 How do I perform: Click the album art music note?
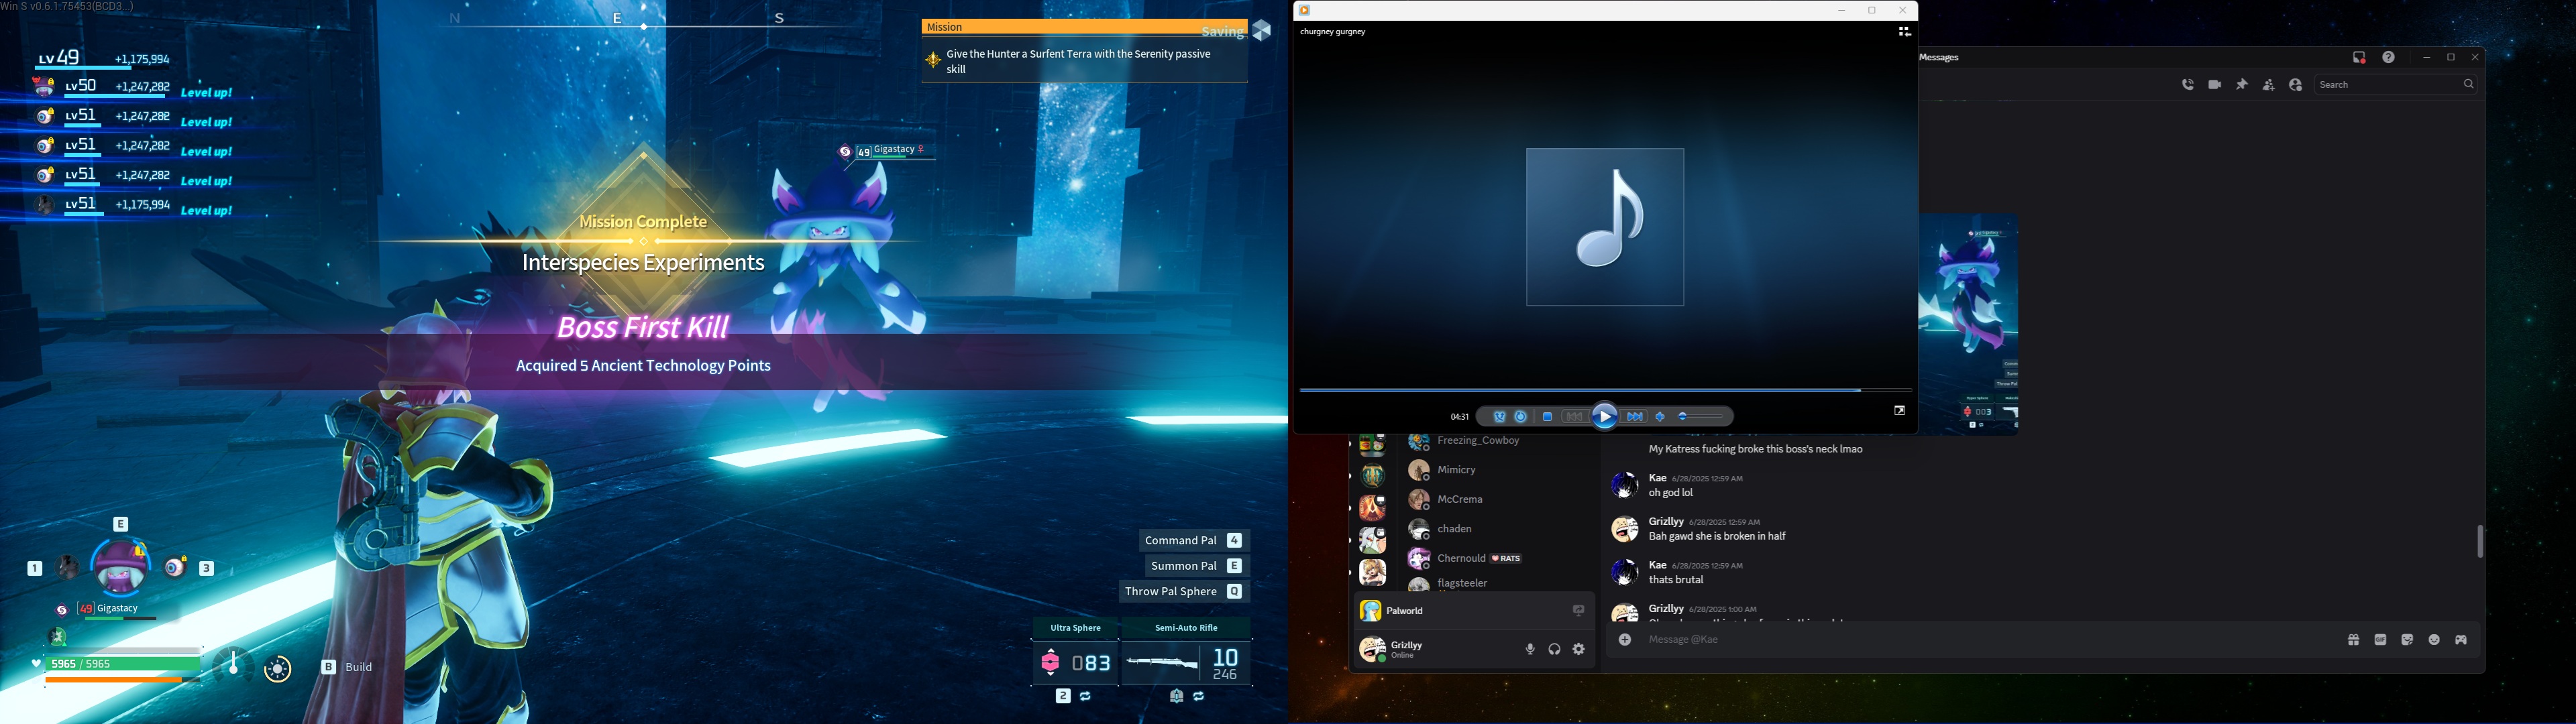1605,227
